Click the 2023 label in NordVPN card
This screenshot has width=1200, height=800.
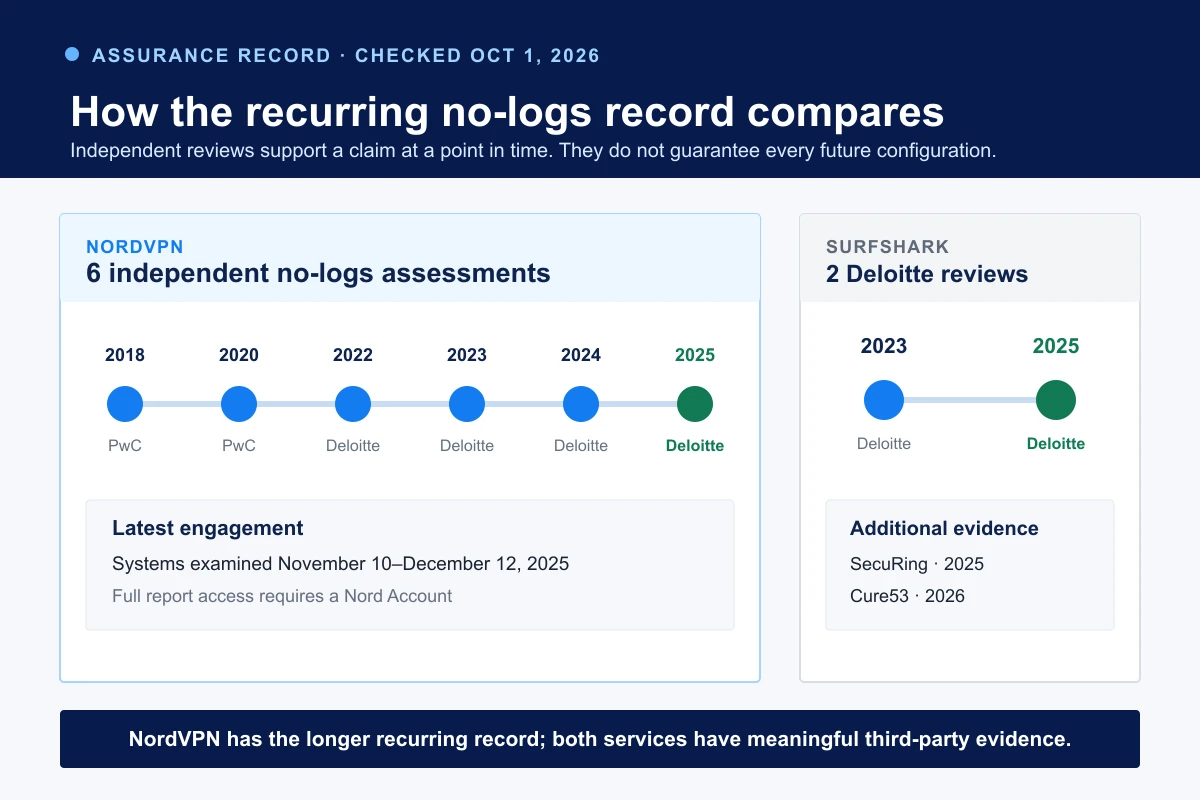[x=467, y=355]
